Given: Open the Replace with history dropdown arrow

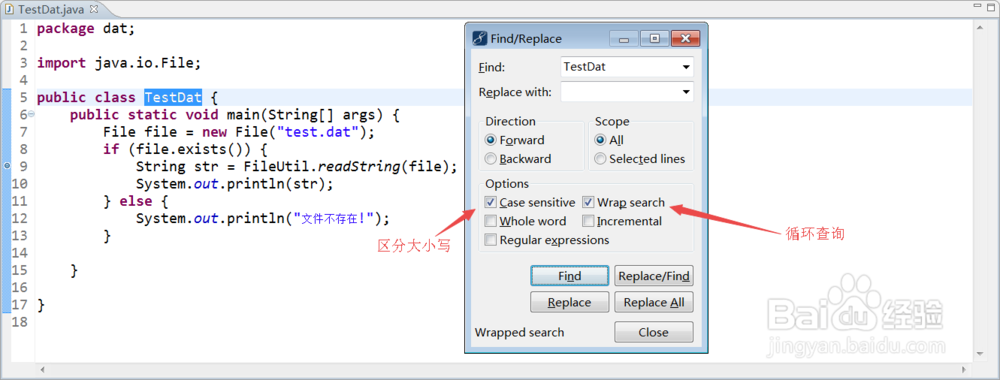Looking at the screenshot, I should point(686,92).
